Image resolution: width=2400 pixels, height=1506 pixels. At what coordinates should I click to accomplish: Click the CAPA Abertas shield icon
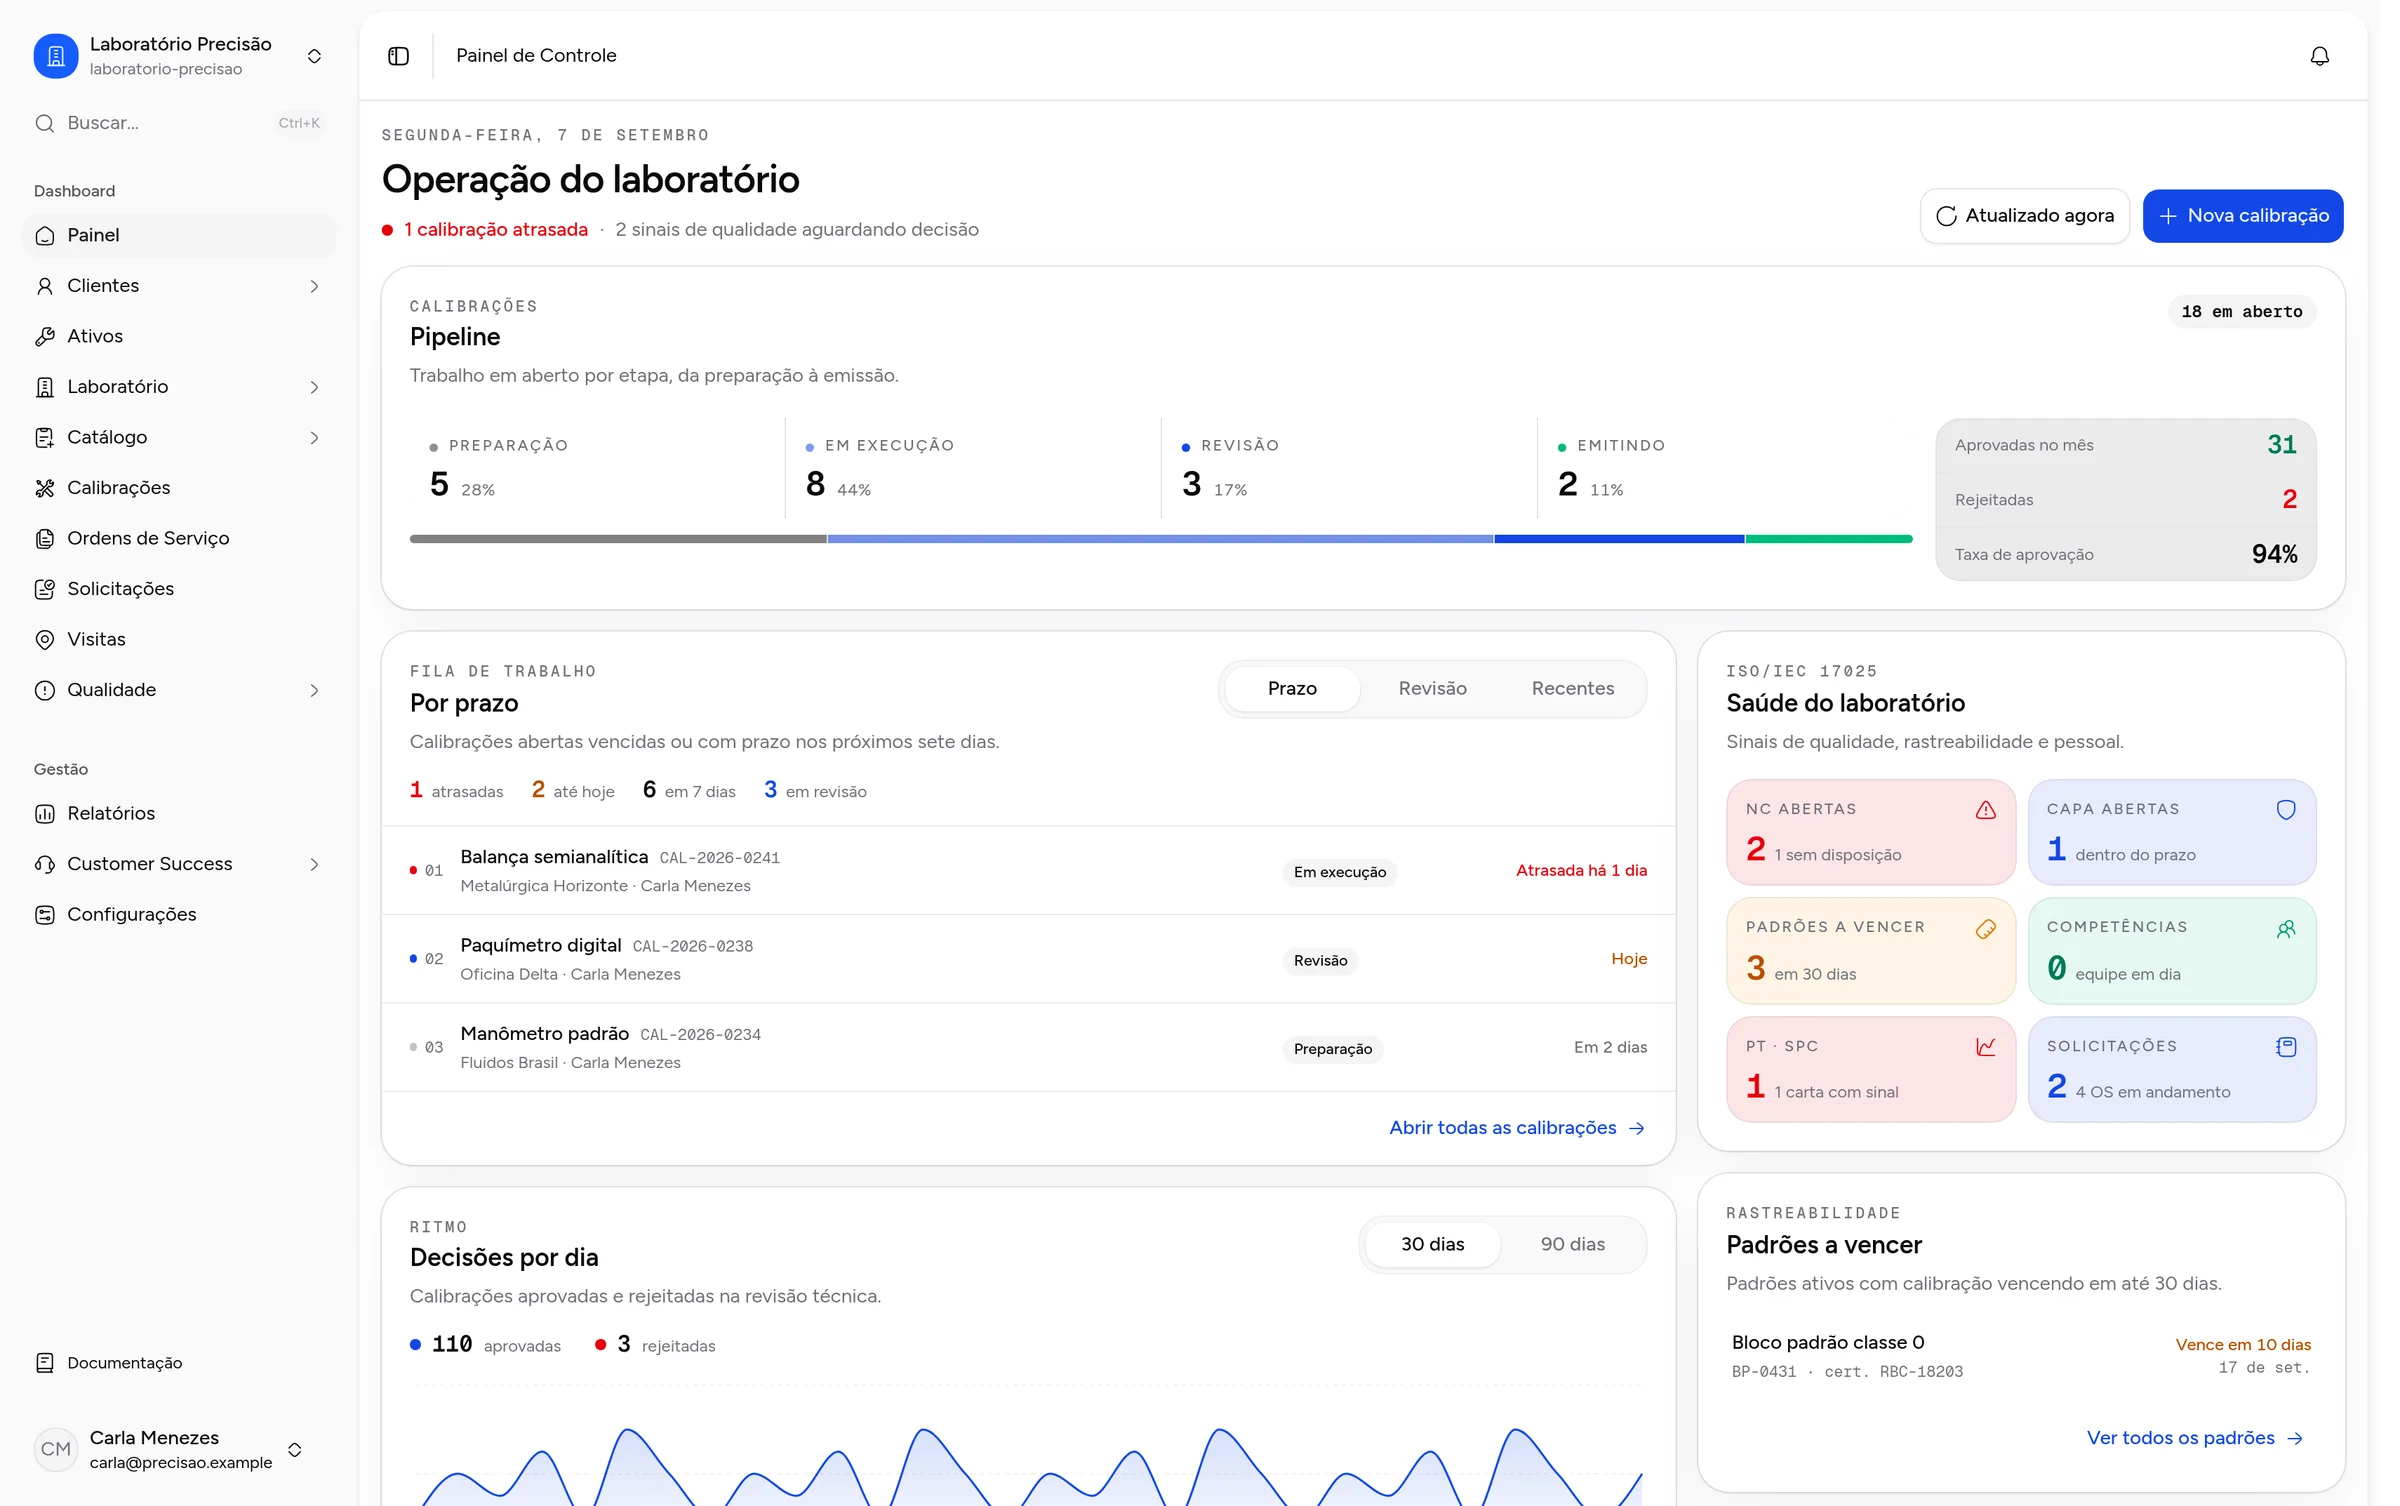point(2286,810)
